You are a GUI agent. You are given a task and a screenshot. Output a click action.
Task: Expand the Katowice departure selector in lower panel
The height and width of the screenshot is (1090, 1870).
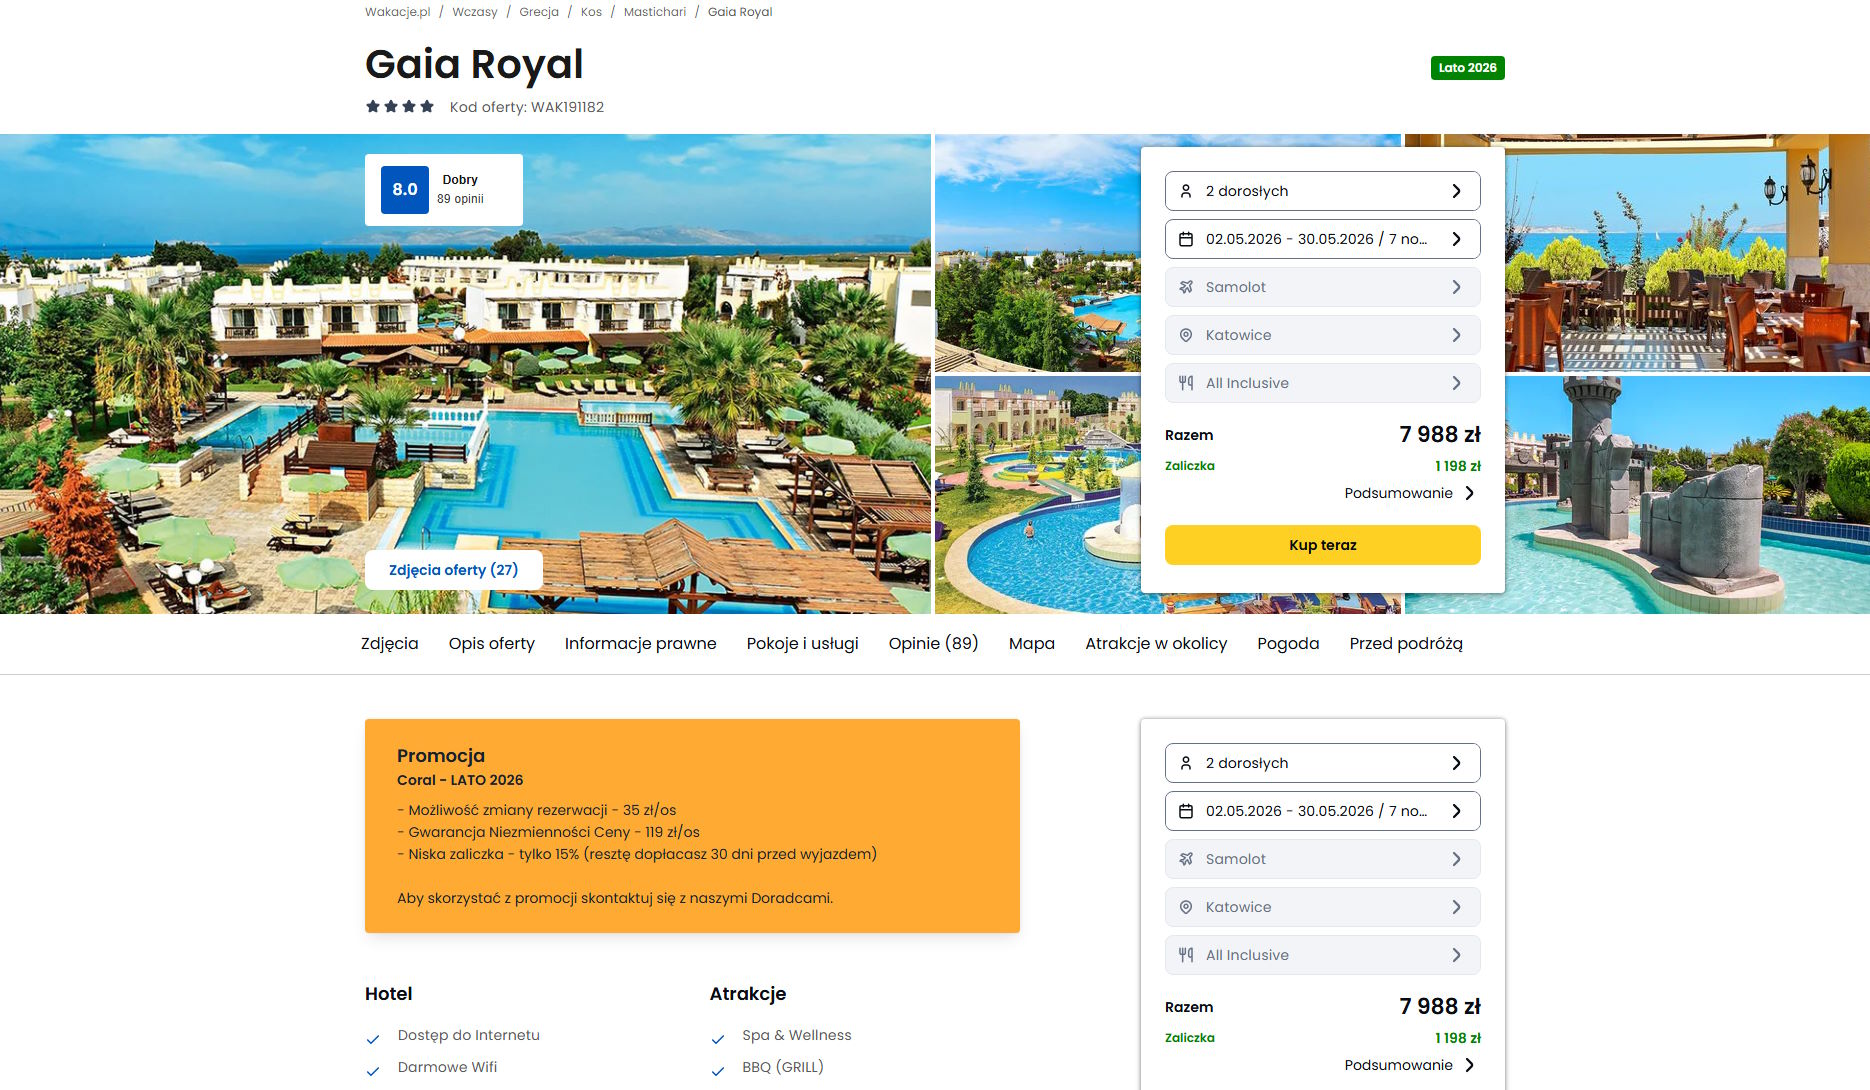point(1322,907)
